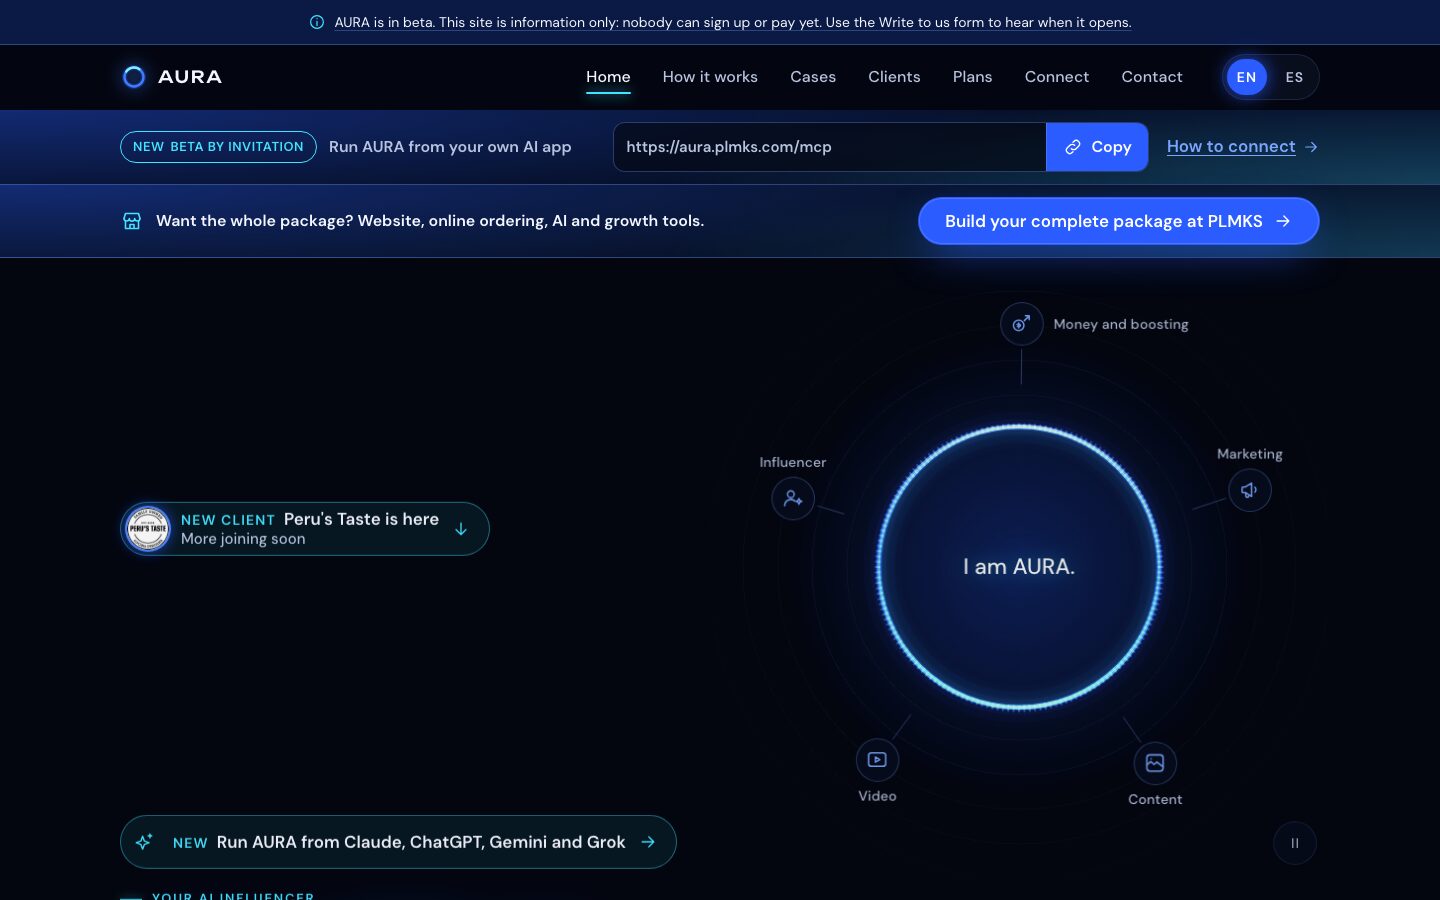Expand the Peru's Taste new client arrow
1440x900 pixels.
461,529
